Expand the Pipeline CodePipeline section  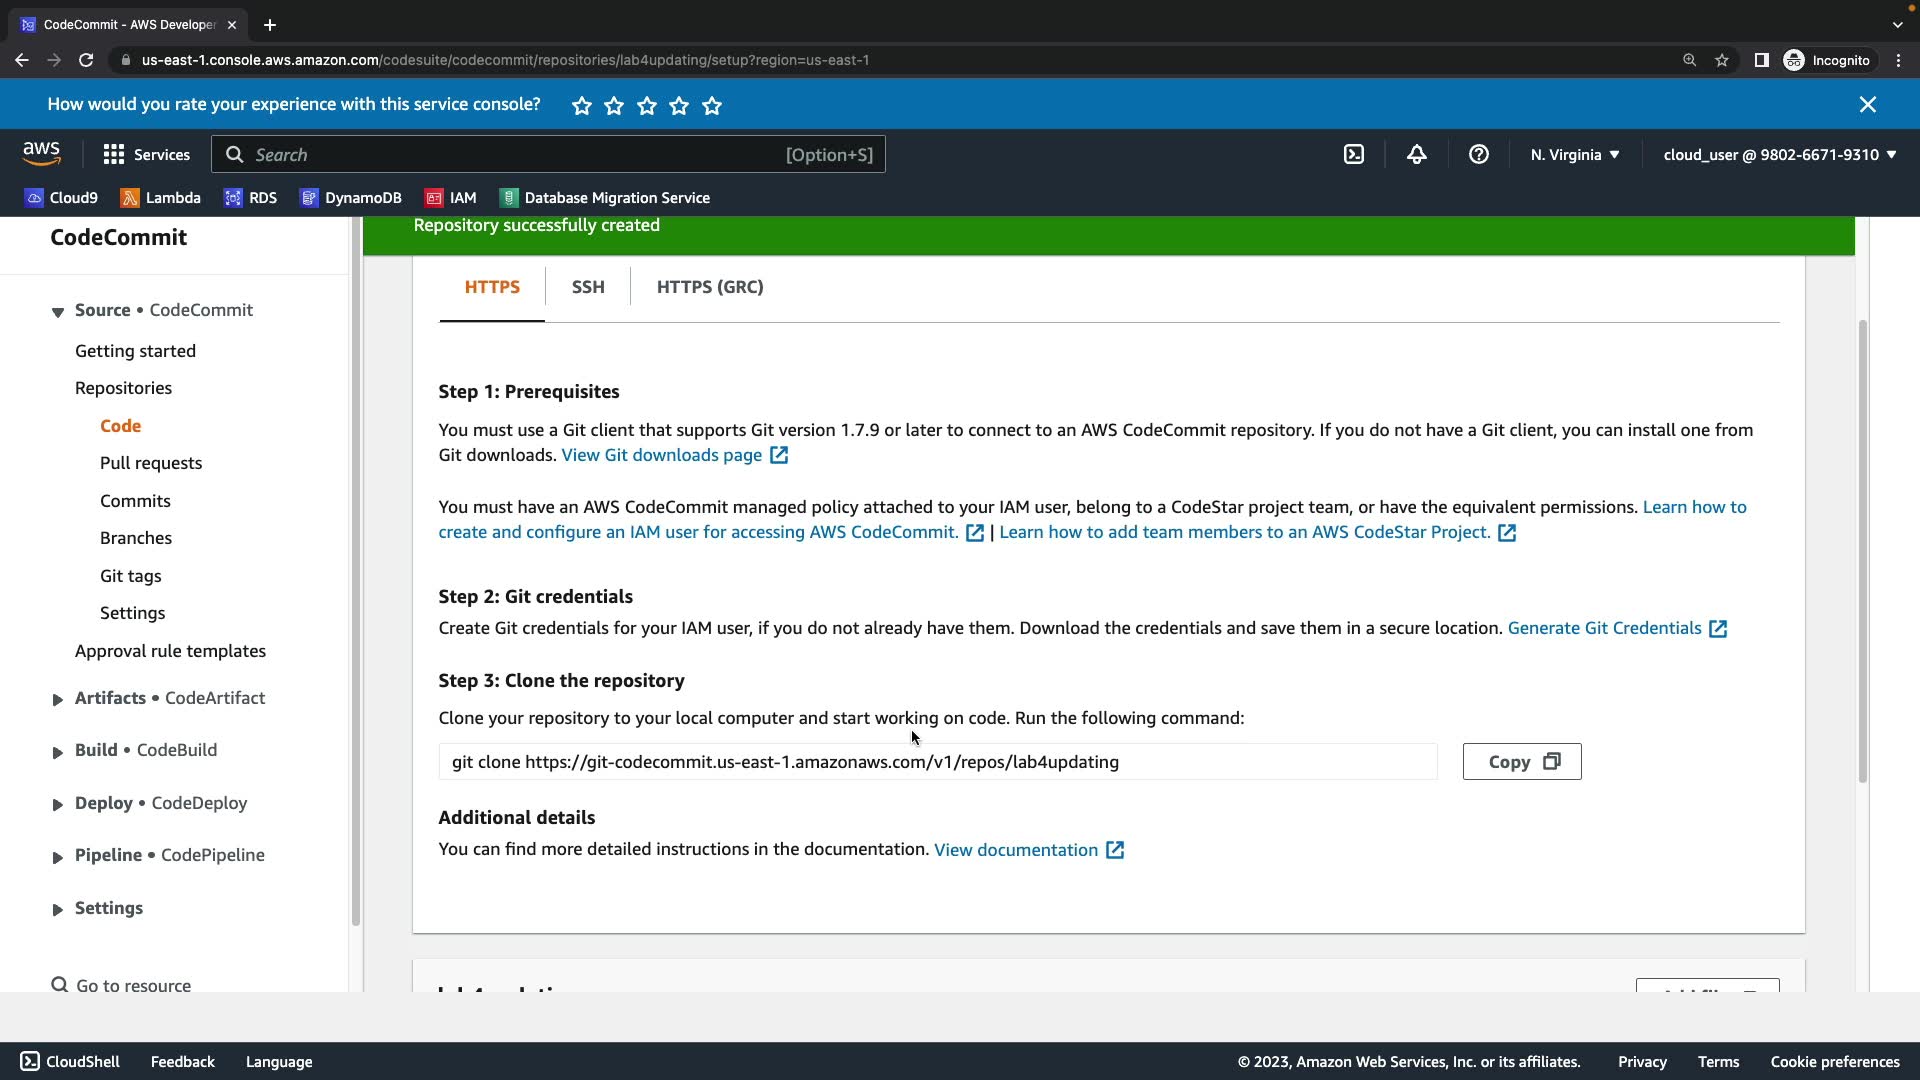58,856
